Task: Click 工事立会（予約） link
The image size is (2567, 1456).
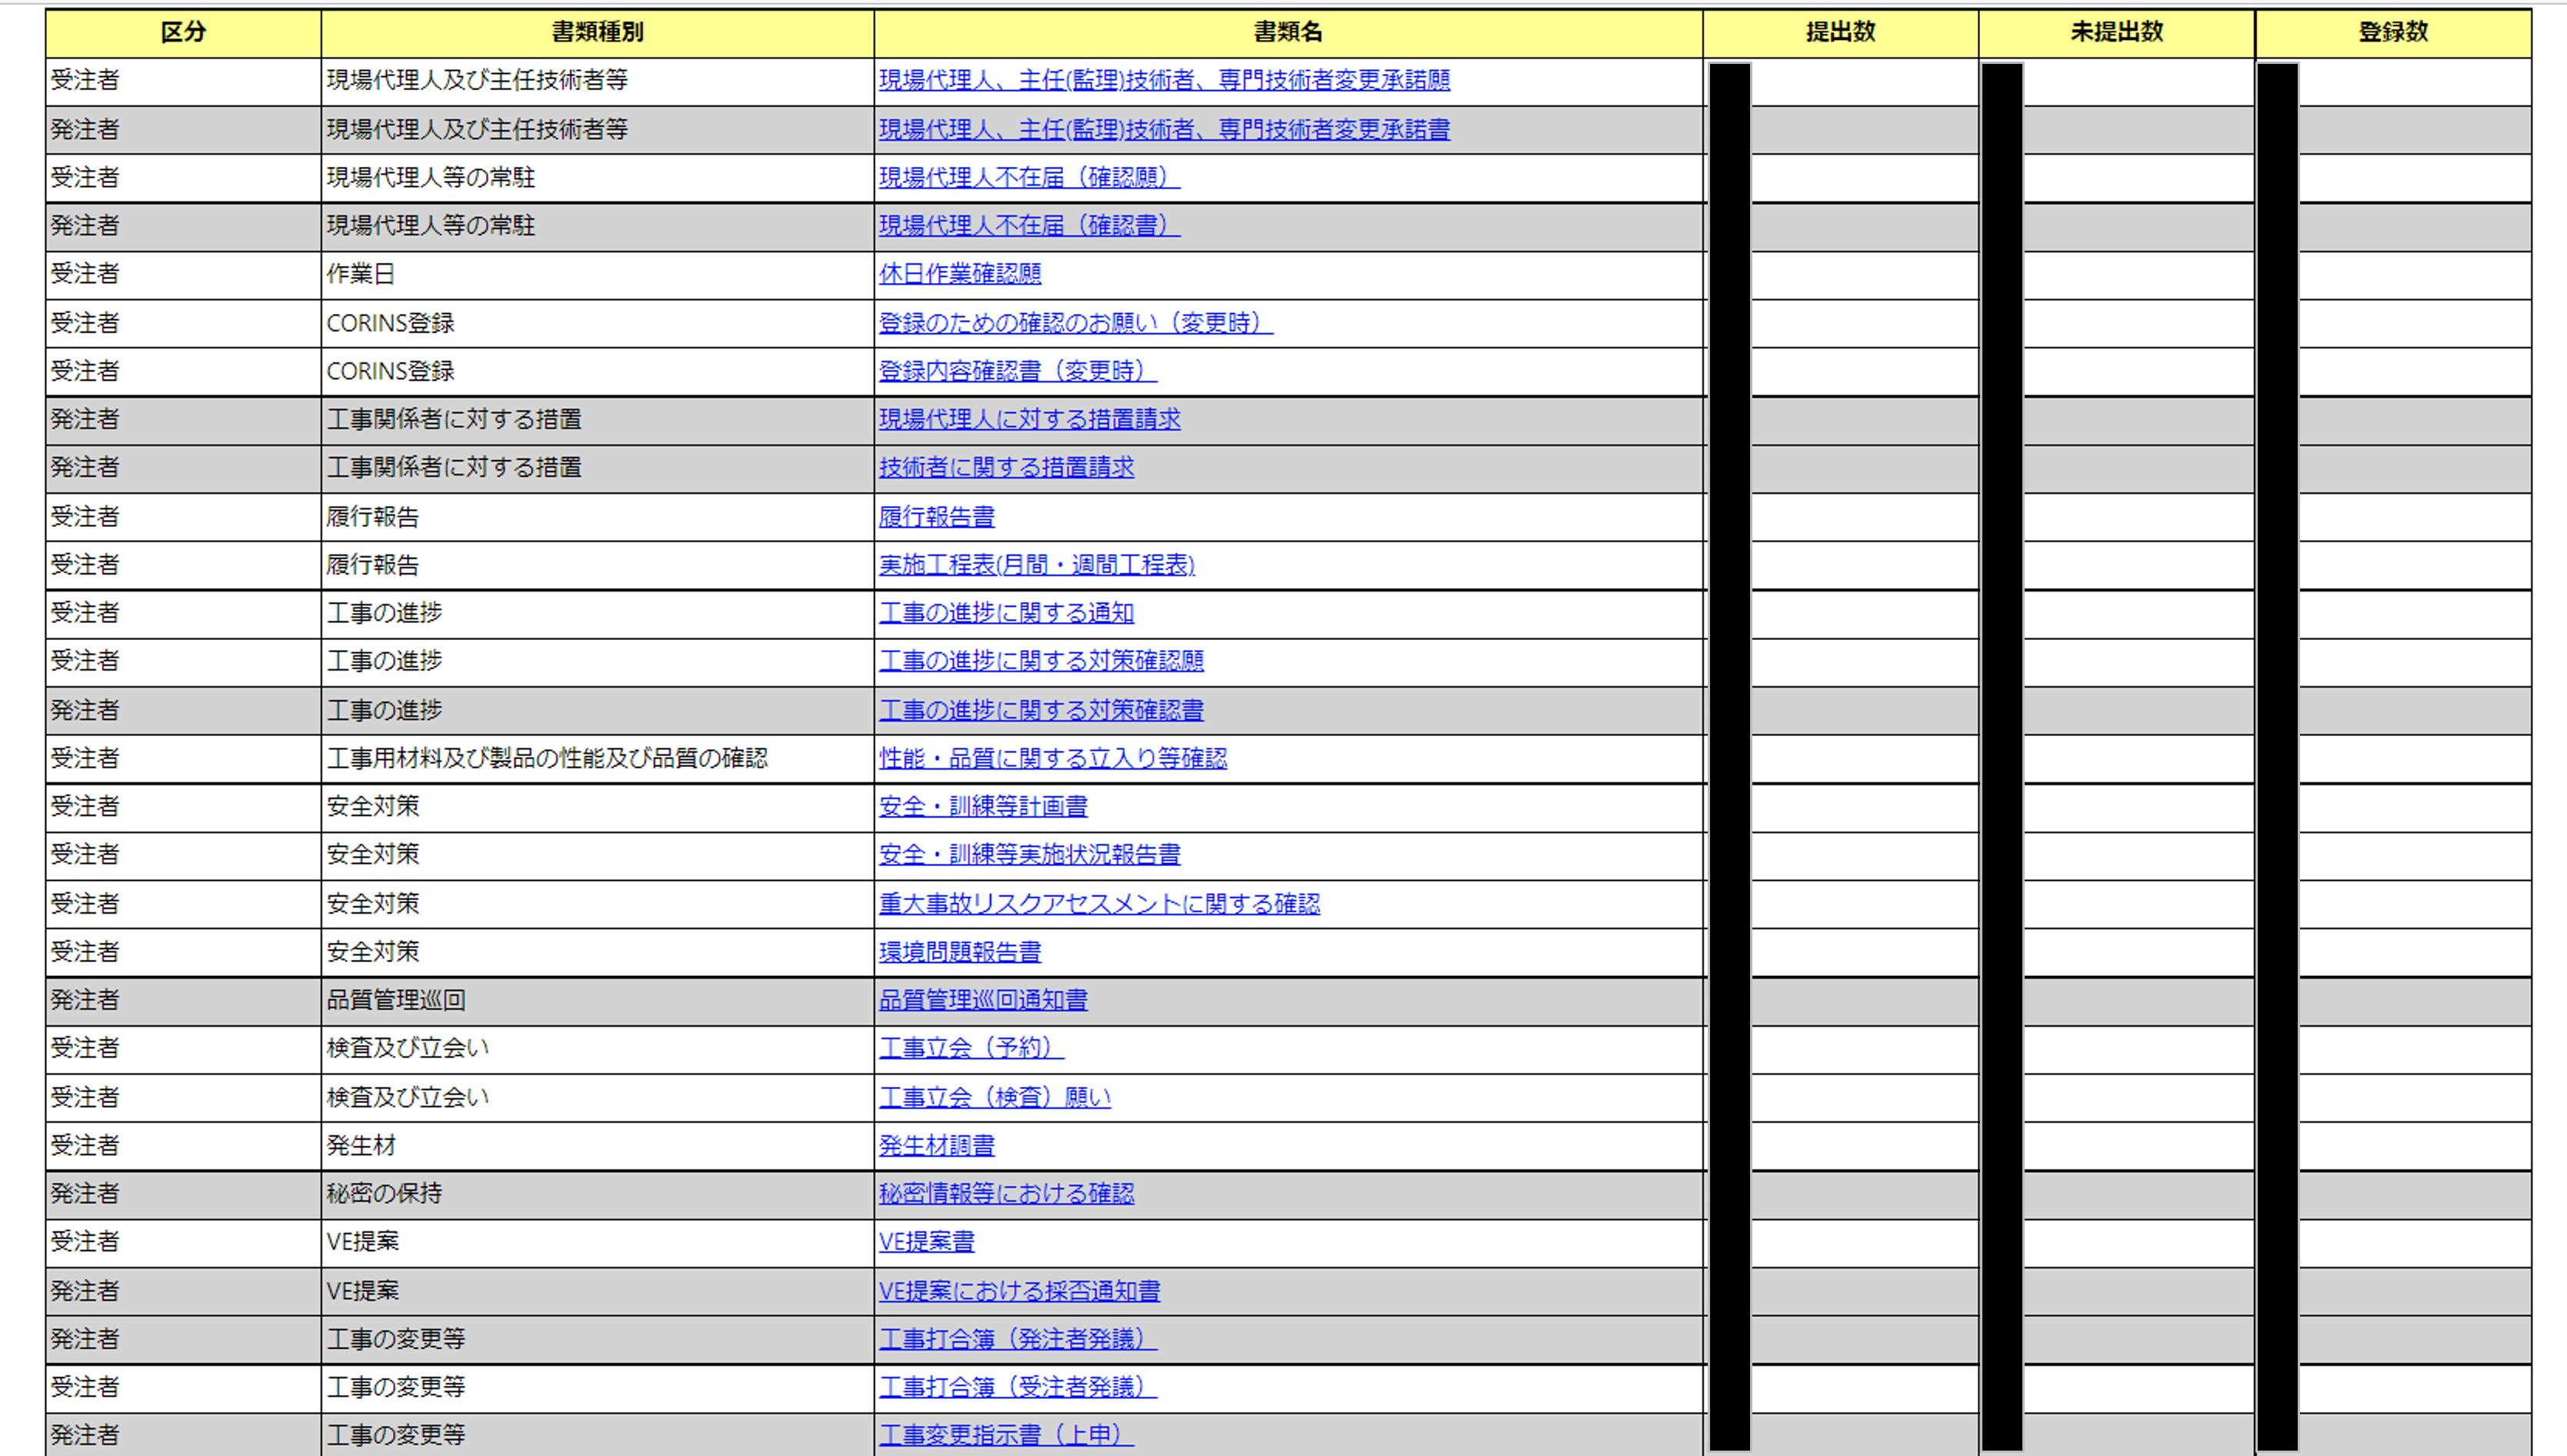Action: coord(971,1048)
